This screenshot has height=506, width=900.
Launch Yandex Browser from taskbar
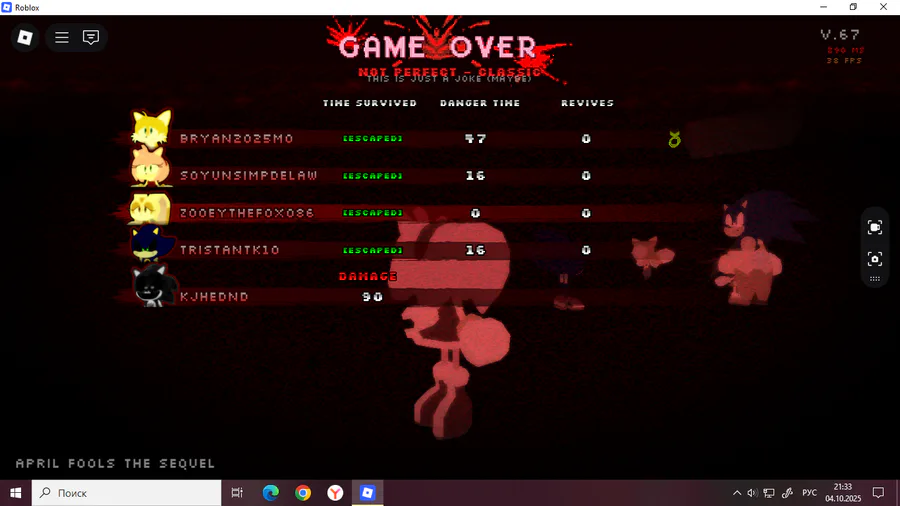point(335,493)
